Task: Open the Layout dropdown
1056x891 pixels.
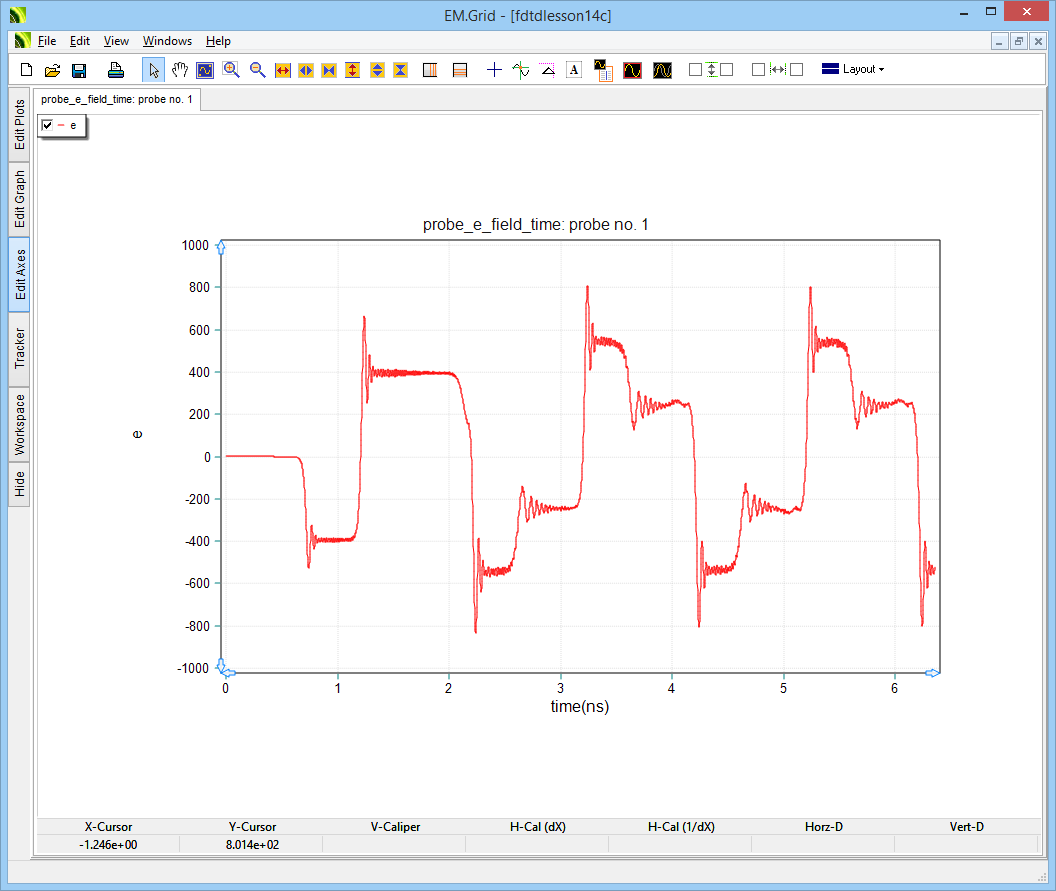Action: [853, 70]
